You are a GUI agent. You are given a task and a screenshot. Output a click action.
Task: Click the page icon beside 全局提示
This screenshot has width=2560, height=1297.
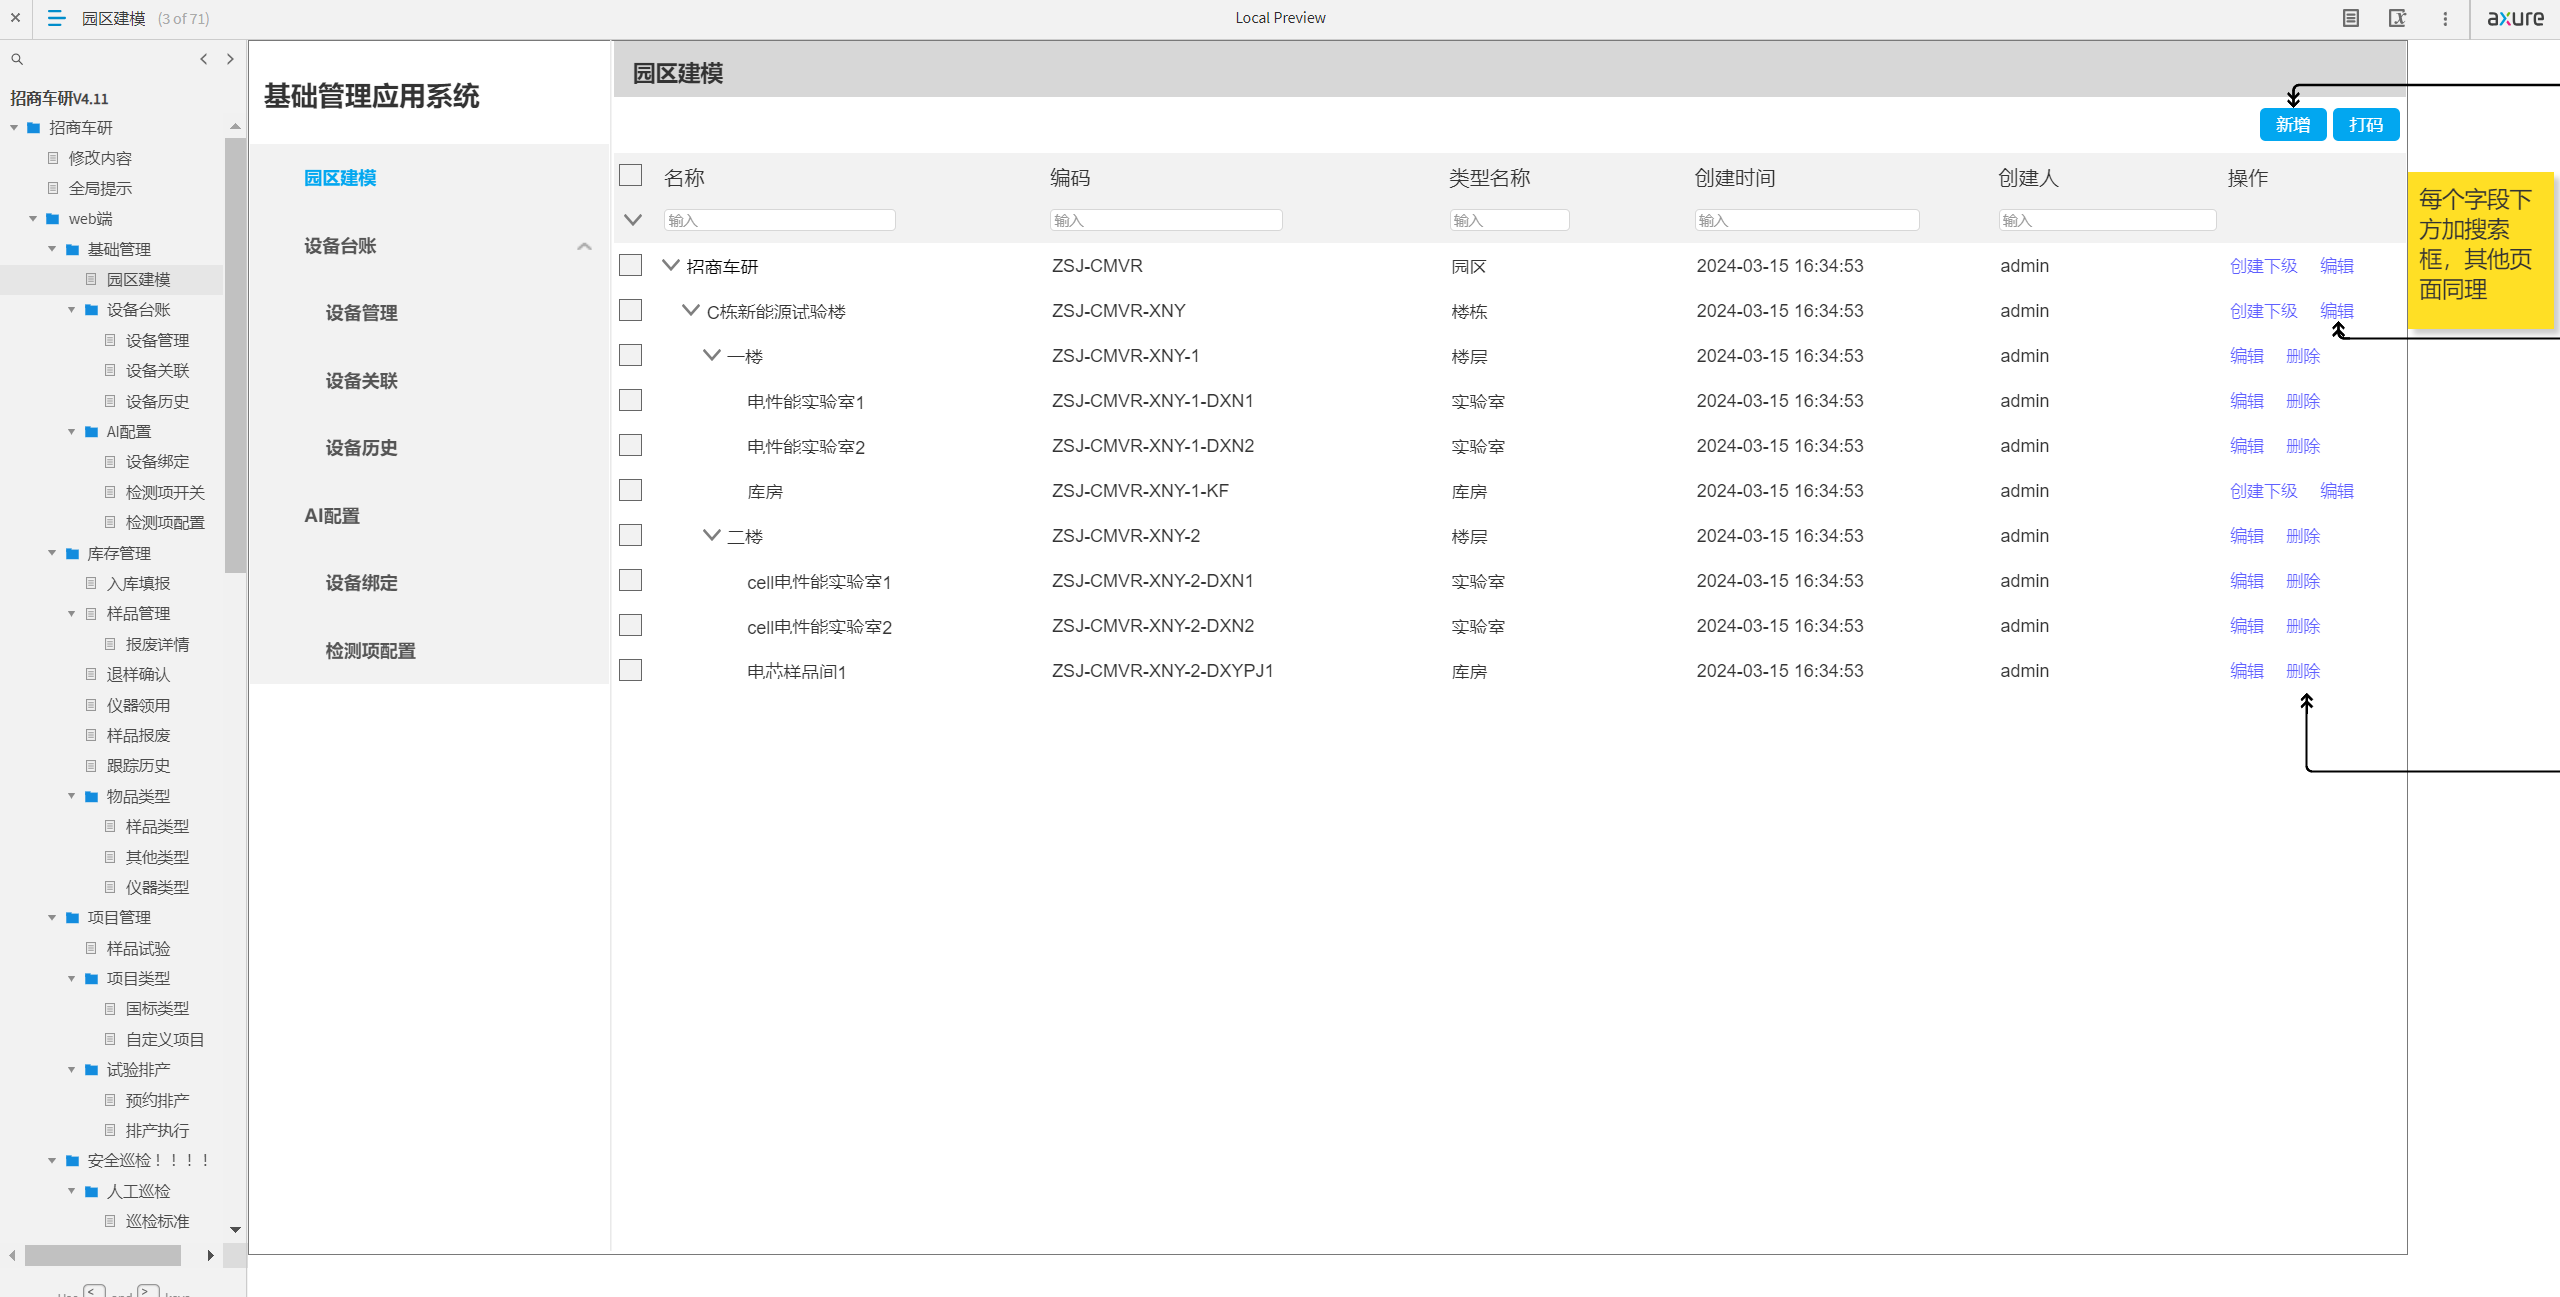coord(53,188)
